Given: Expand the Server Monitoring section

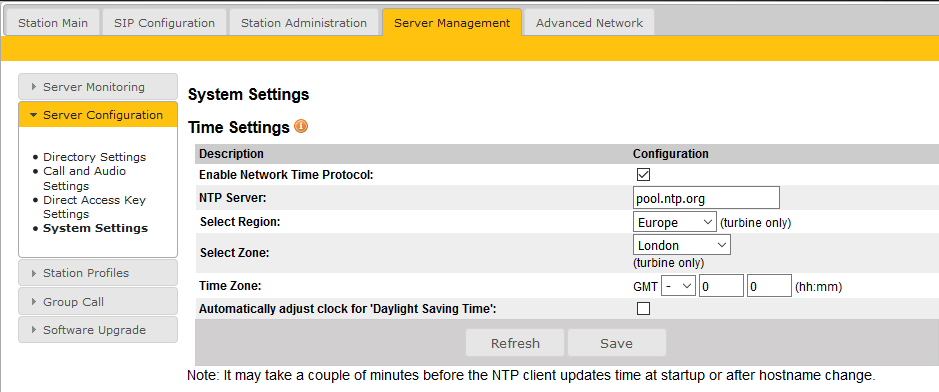Looking at the screenshot, I should coord(98,87).
